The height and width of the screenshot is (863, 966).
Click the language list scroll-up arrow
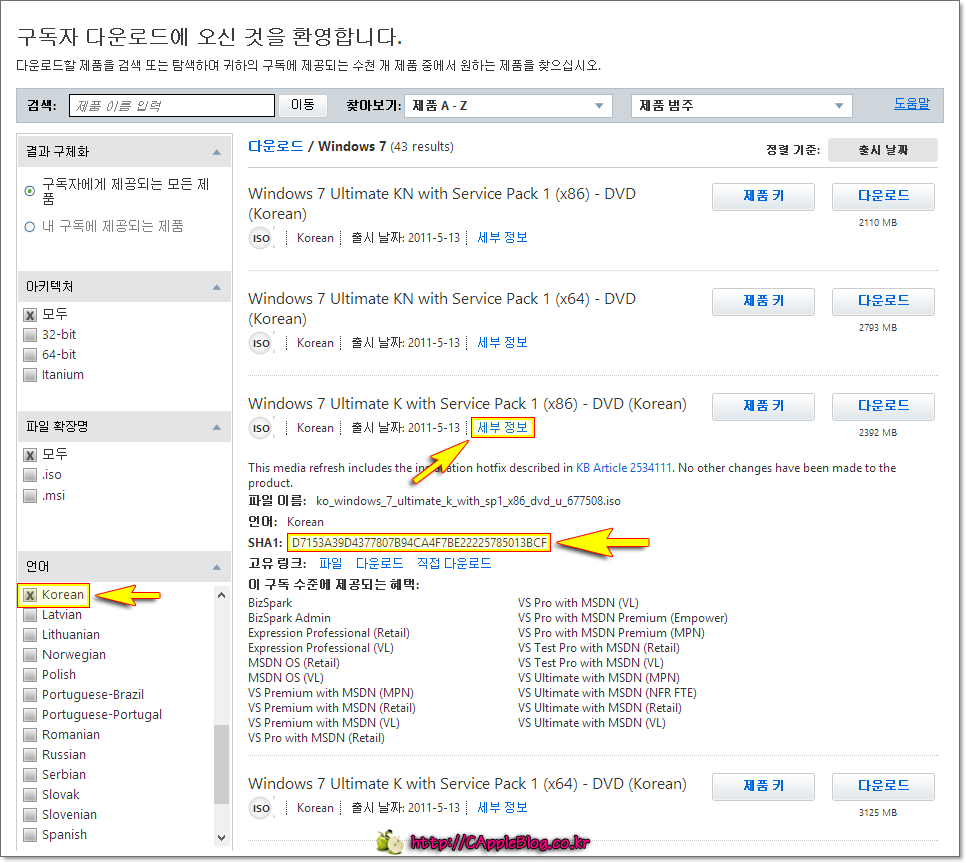click(222, 595)
